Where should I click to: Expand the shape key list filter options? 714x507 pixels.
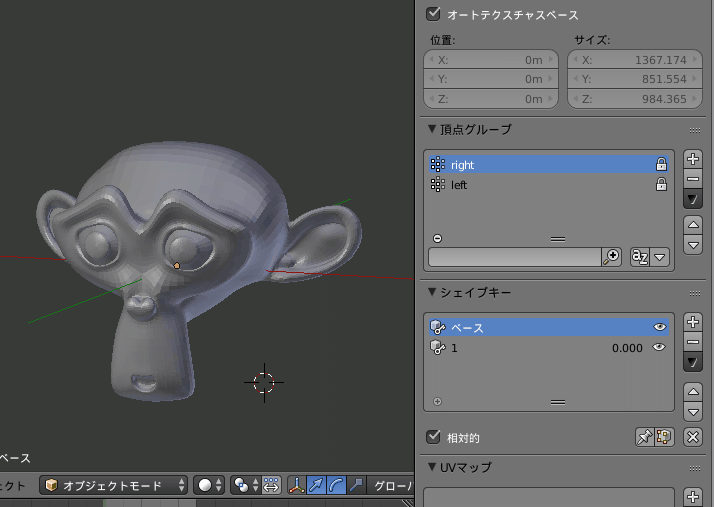tap(437, 401)
